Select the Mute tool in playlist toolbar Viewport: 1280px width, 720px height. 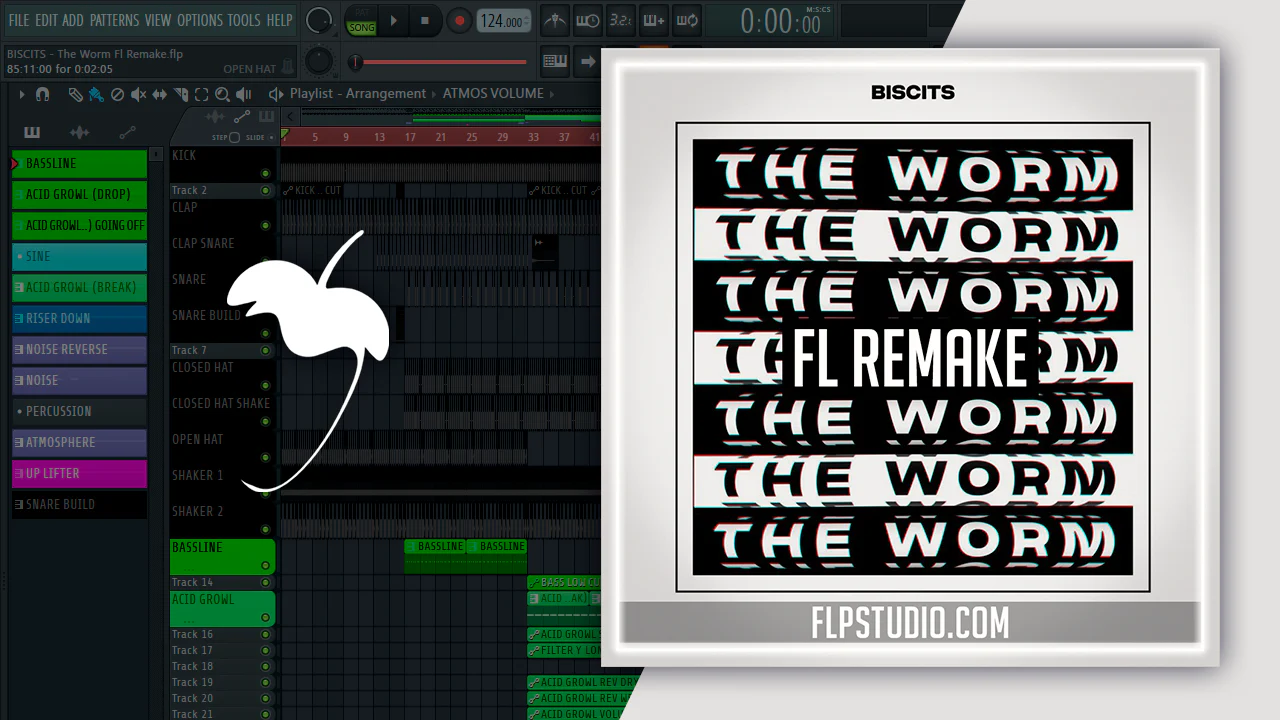coord(138,94)
